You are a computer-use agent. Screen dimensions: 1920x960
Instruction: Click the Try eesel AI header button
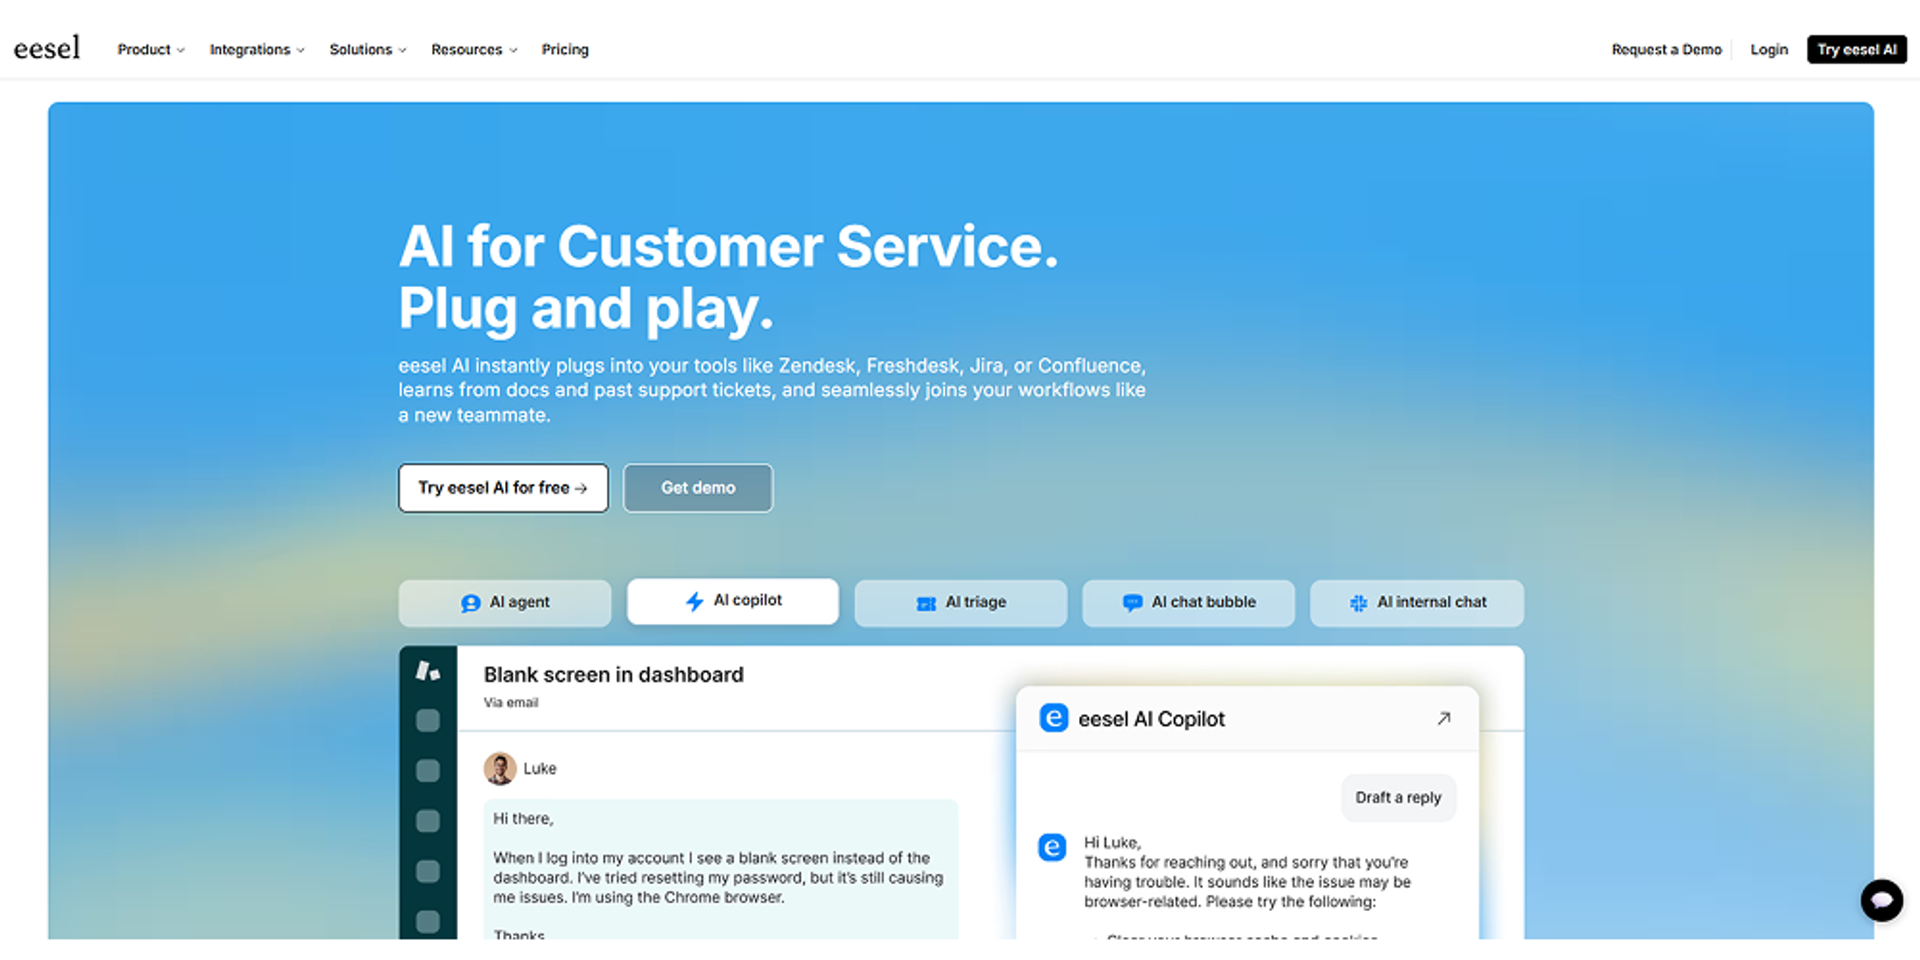1856,49
